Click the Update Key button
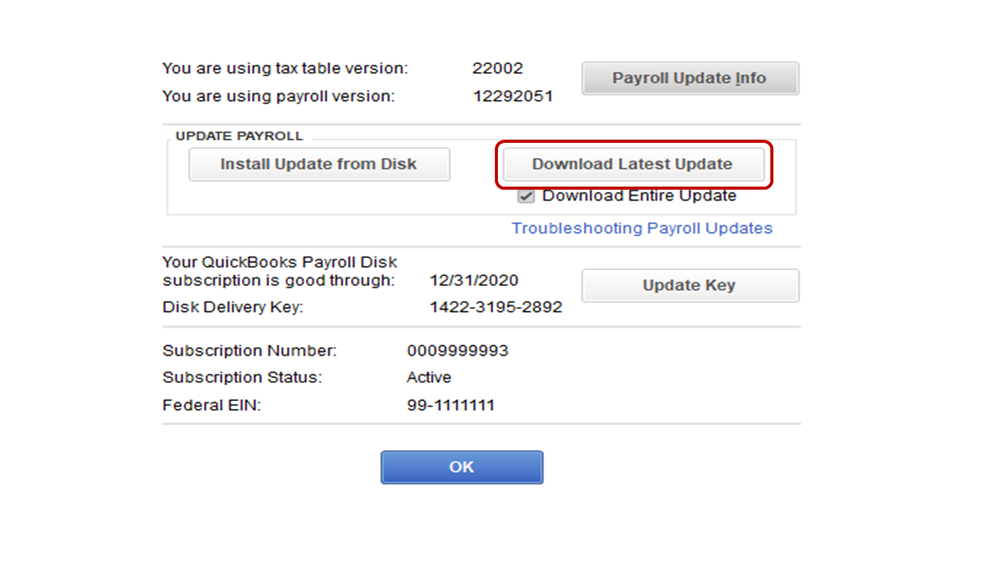999x562 pixels. [x=689, y=285]
